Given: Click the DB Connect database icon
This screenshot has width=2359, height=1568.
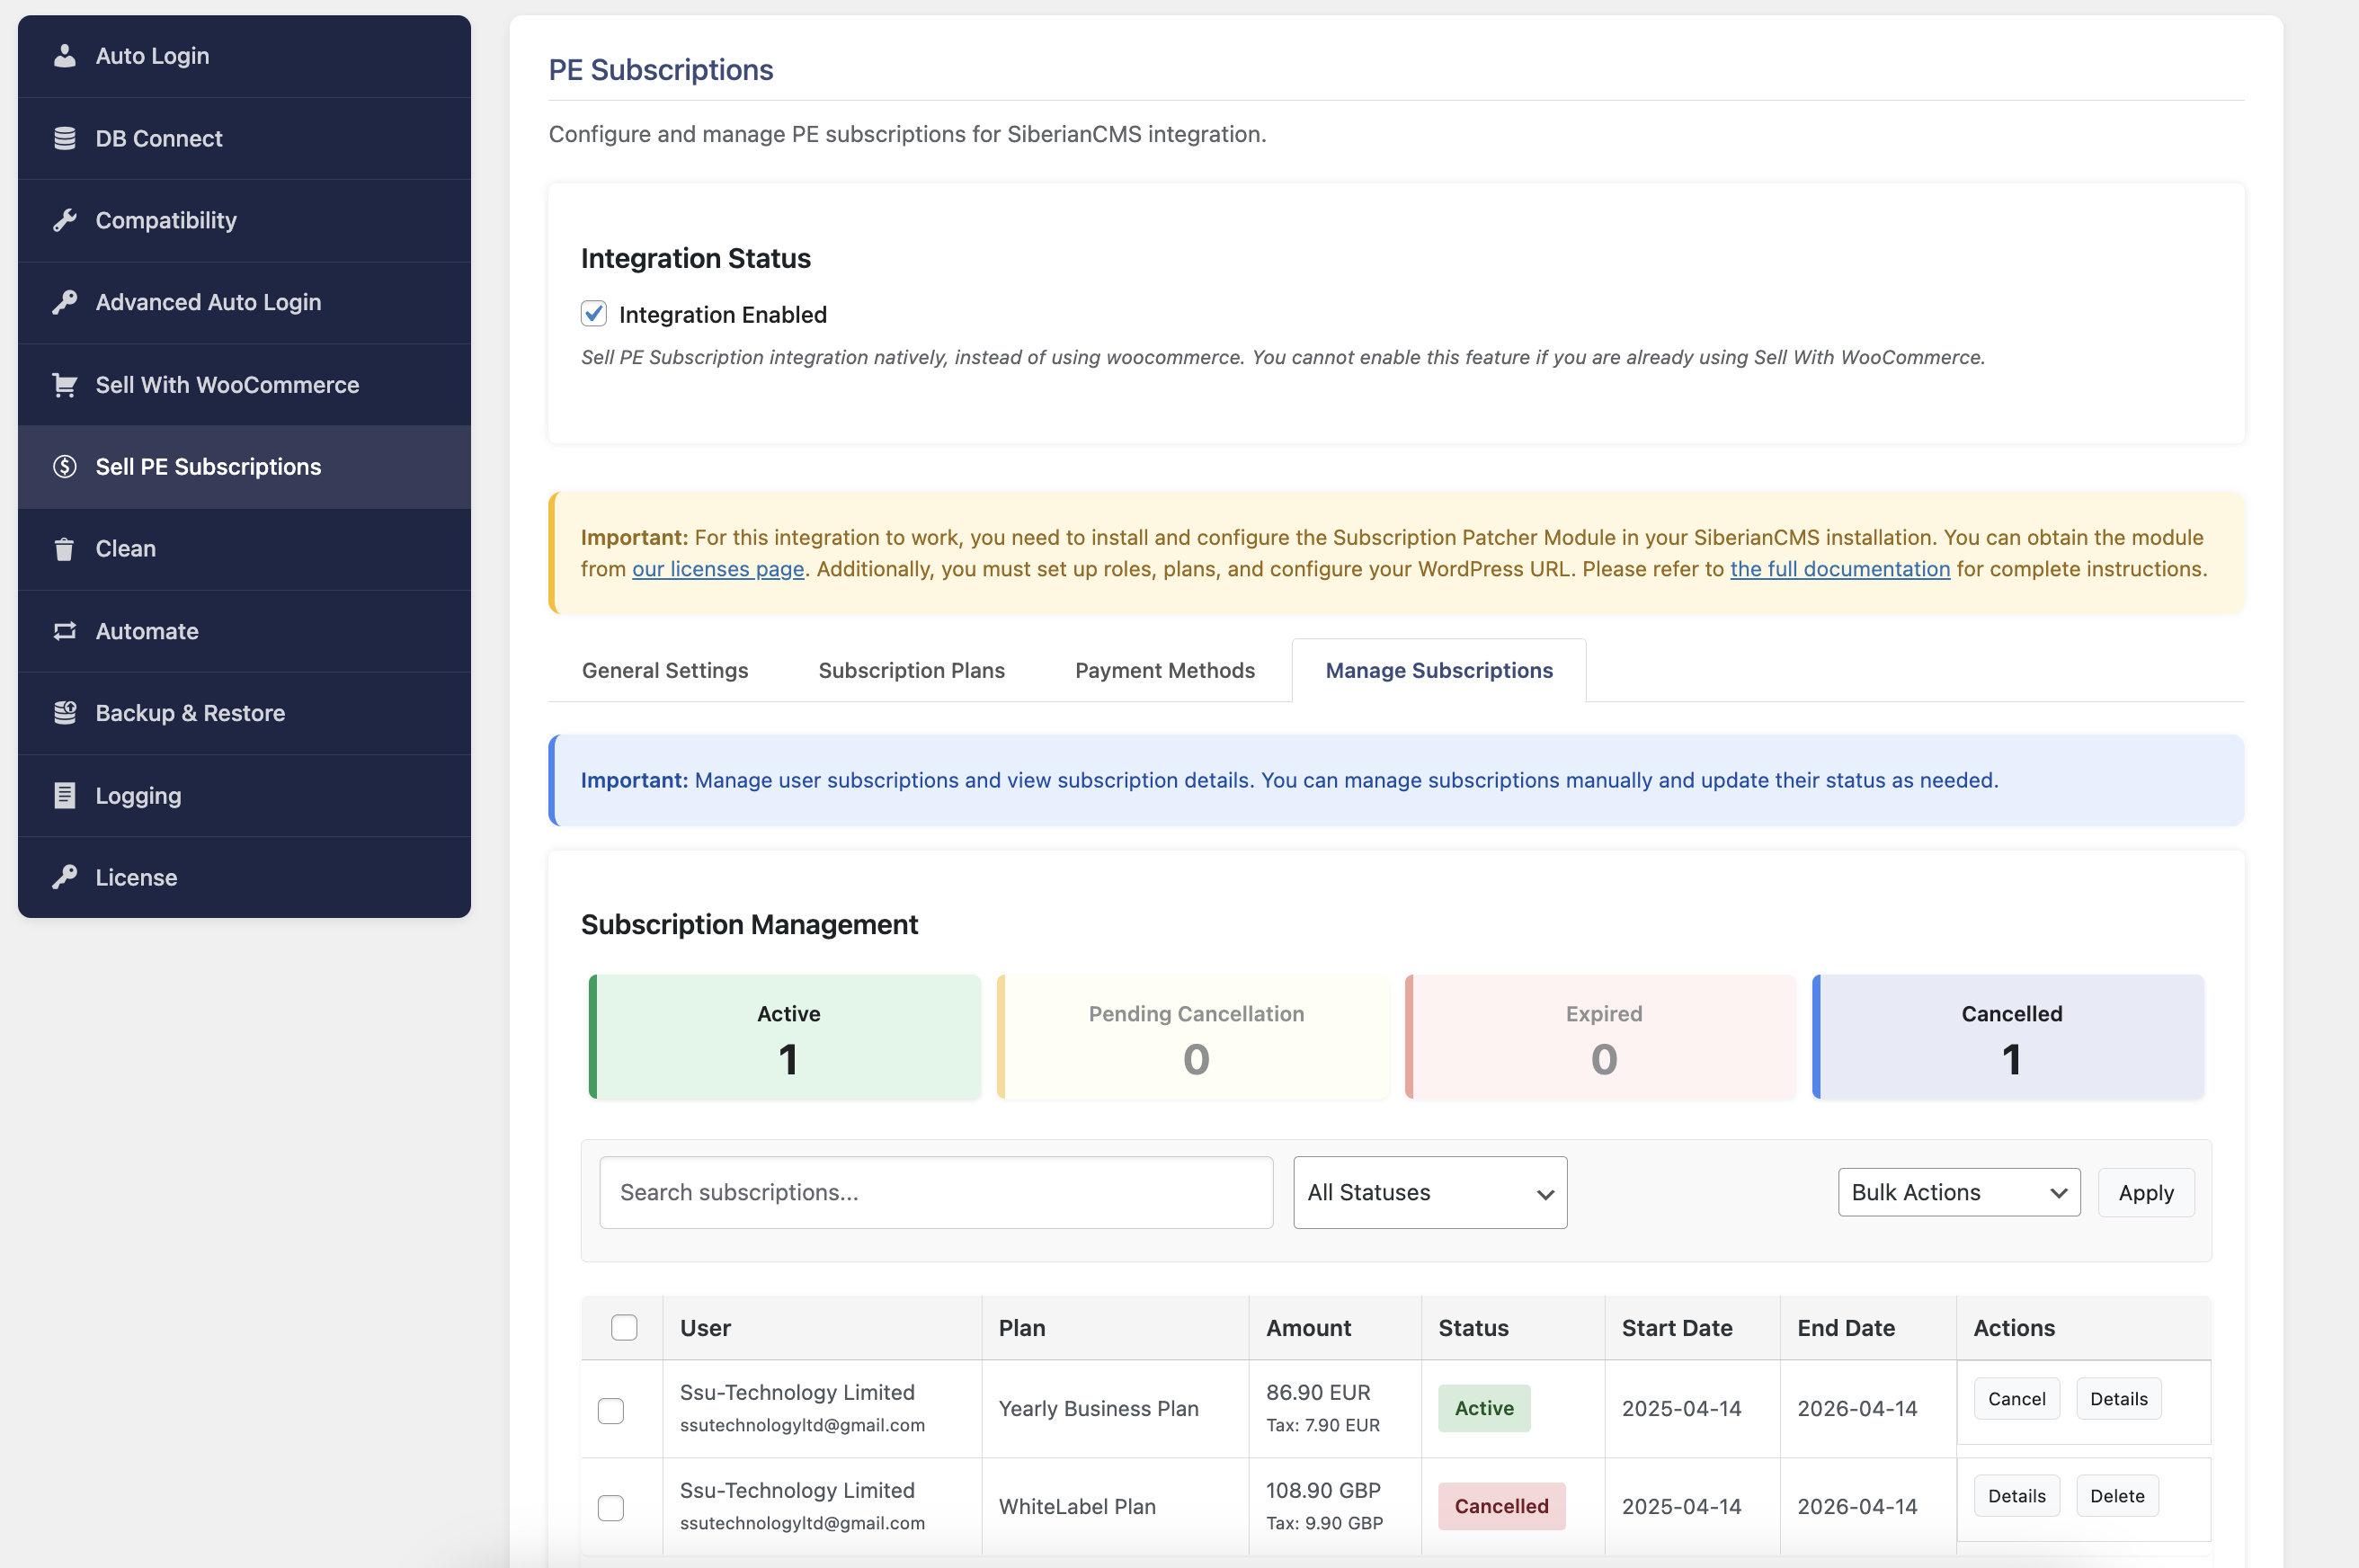Looking at the screenshot, I should click(x=65, y=138).
